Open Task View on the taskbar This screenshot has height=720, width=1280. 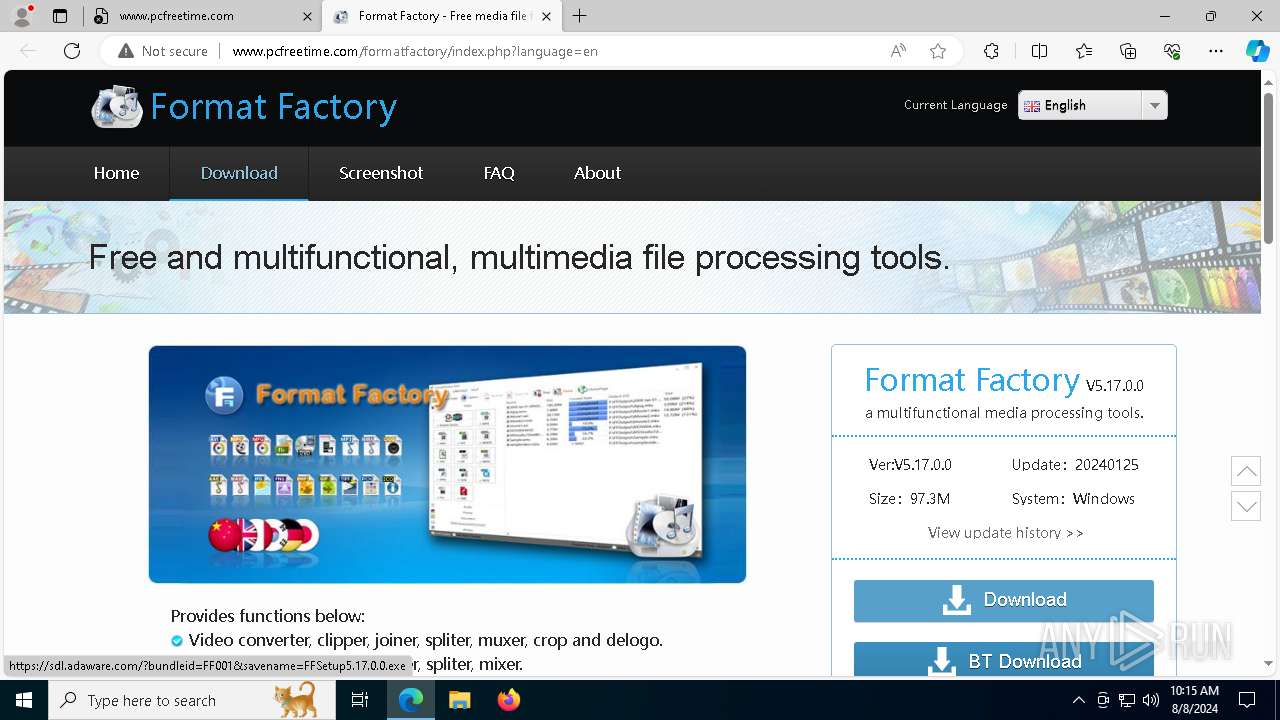pyautogui.click(x=360, y=700)
